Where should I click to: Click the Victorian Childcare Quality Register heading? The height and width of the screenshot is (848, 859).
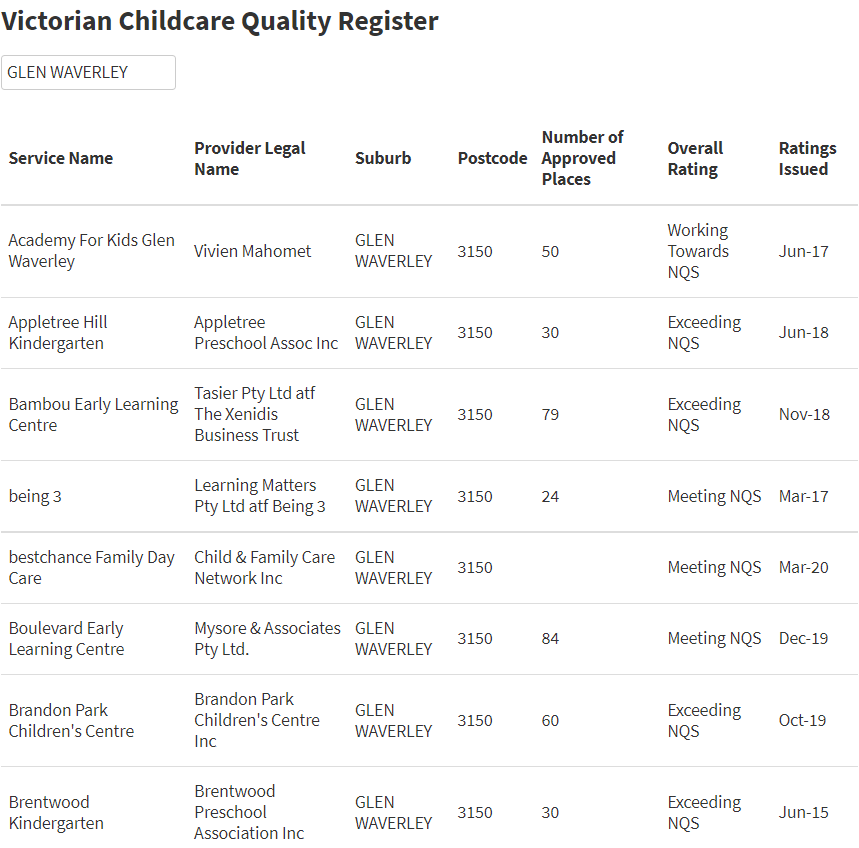point(220,22)
